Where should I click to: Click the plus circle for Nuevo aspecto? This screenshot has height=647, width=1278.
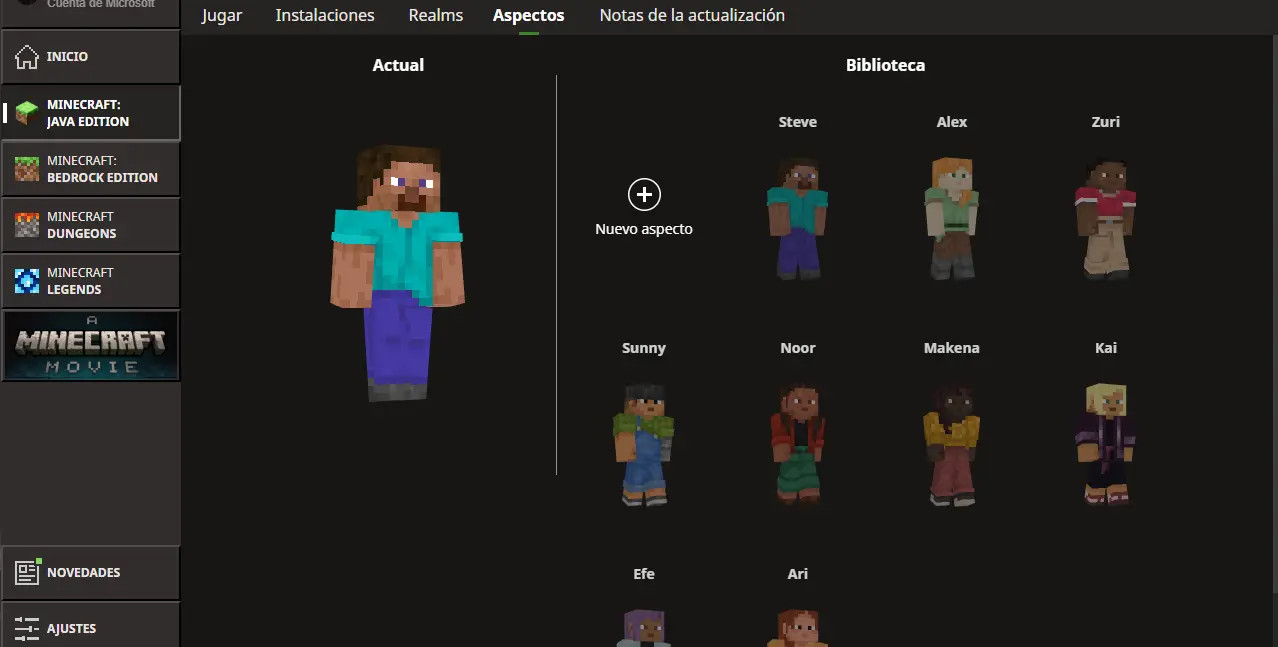[x=644, y=195]
